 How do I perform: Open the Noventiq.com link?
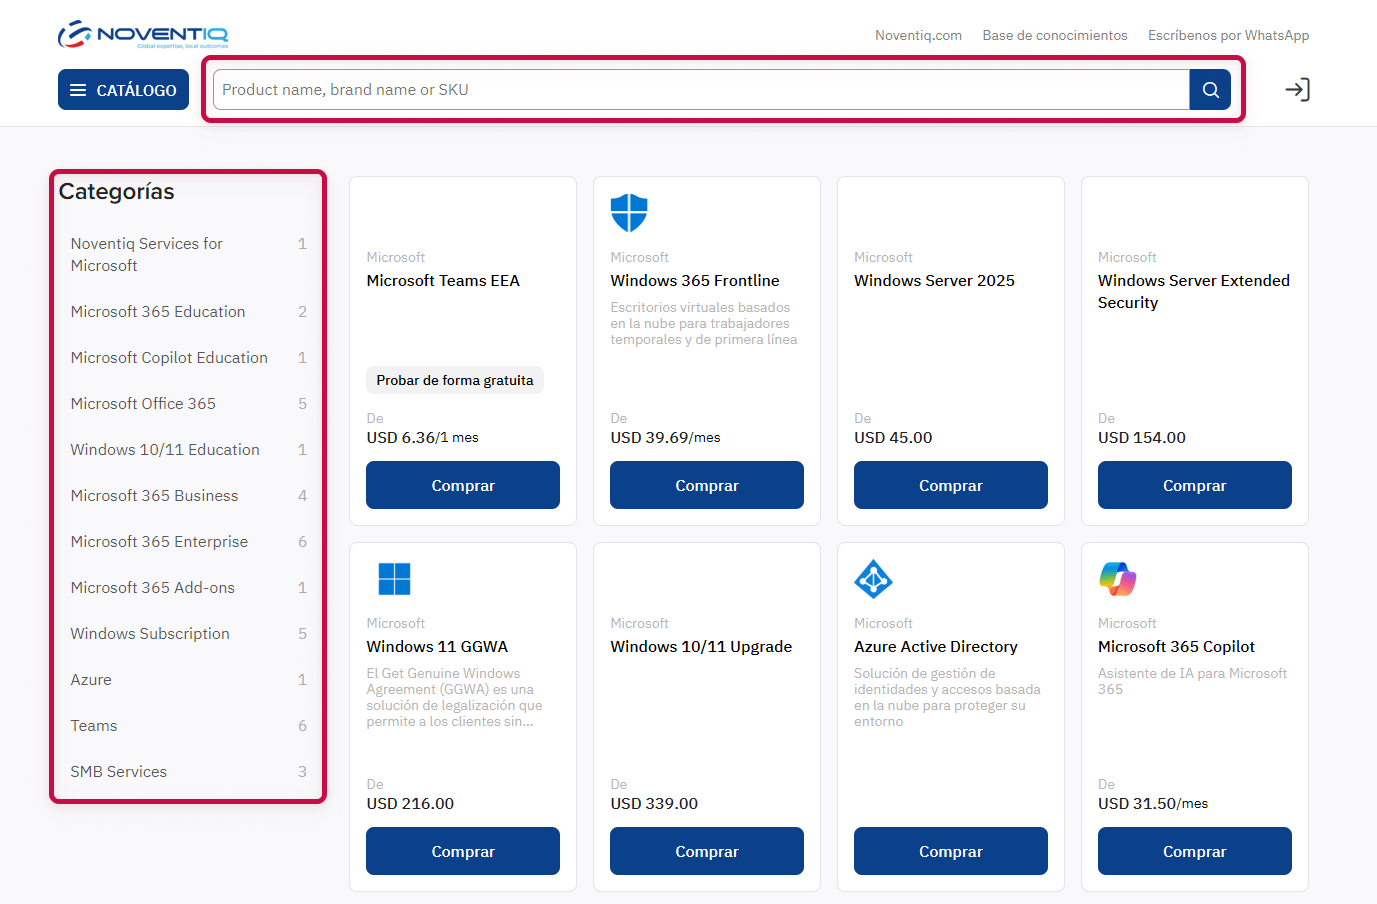pyautogui.click(x=918, y=35)
